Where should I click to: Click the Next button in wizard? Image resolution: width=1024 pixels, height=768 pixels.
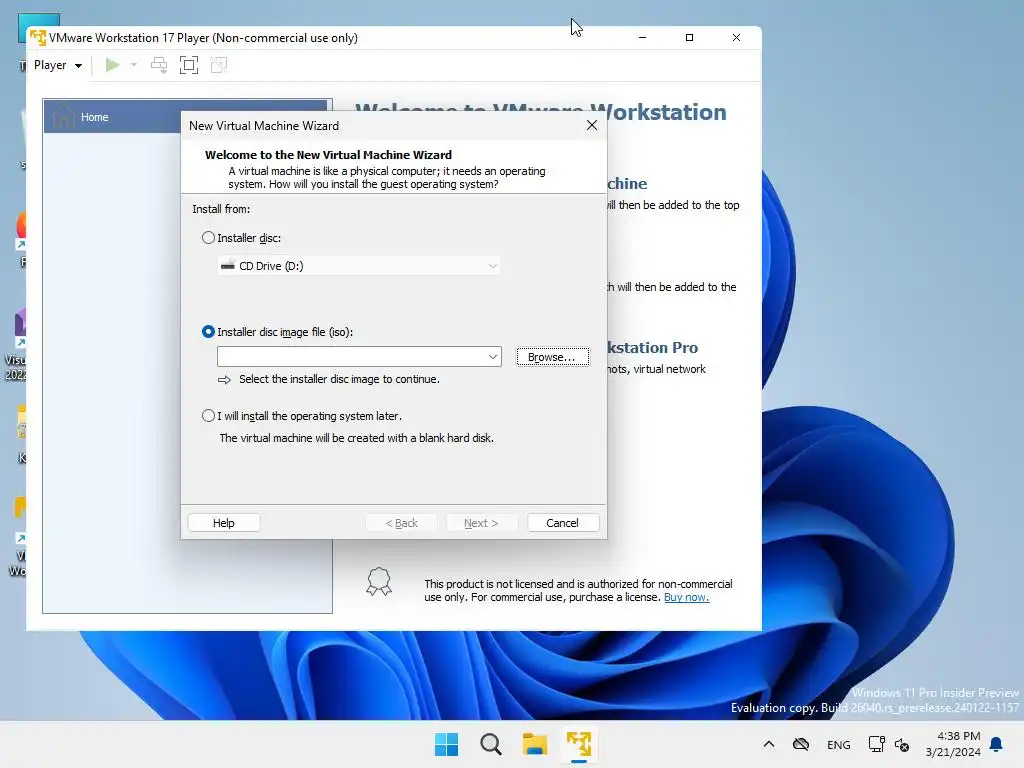[481, 523]
